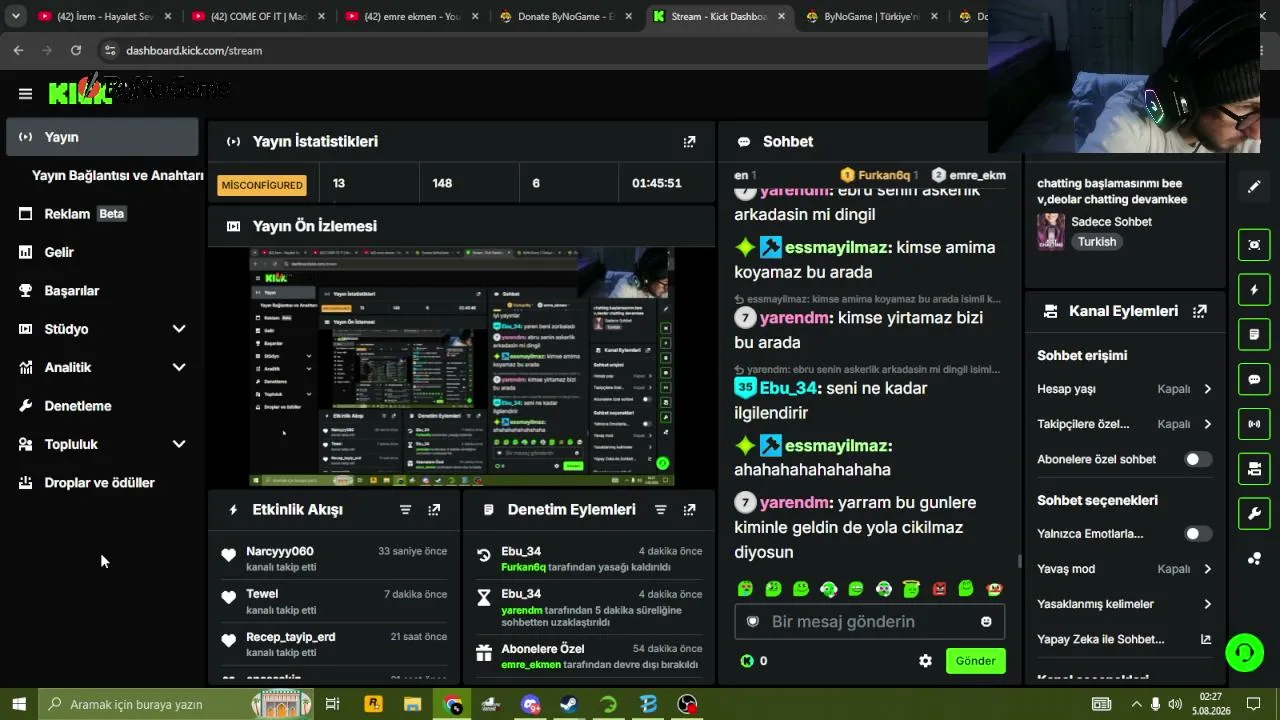Open the green headset support button
1280x720 pixels.
pos(1245,653)
